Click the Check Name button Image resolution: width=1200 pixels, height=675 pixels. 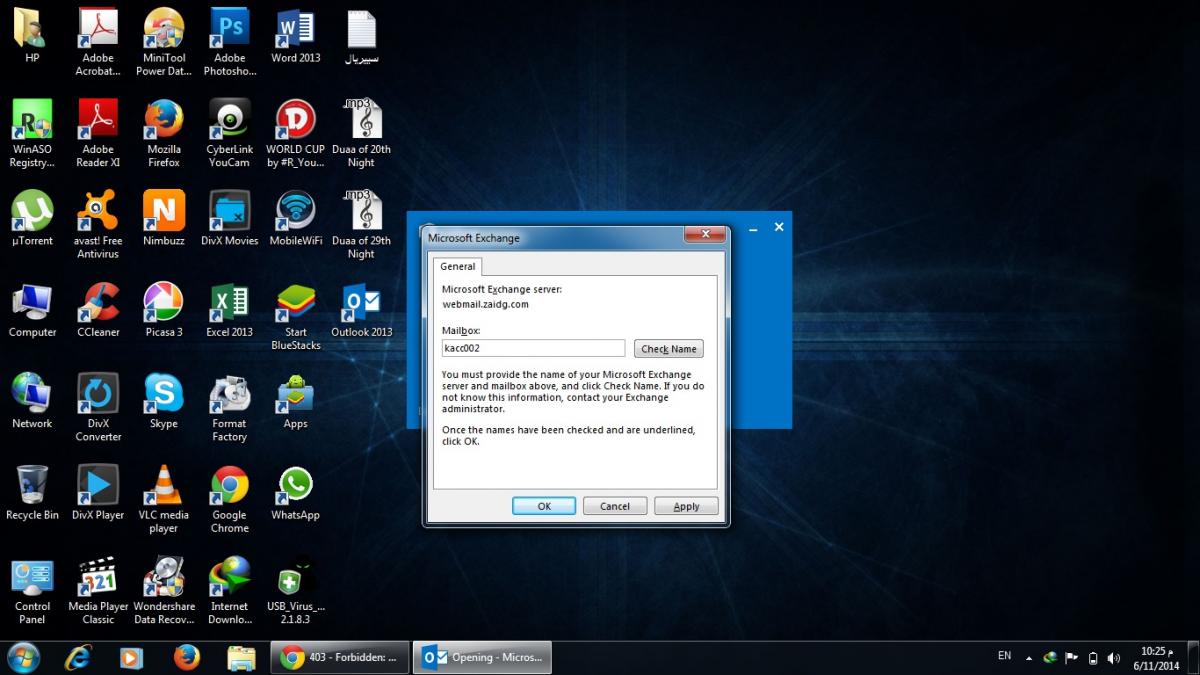pos(669,349)
